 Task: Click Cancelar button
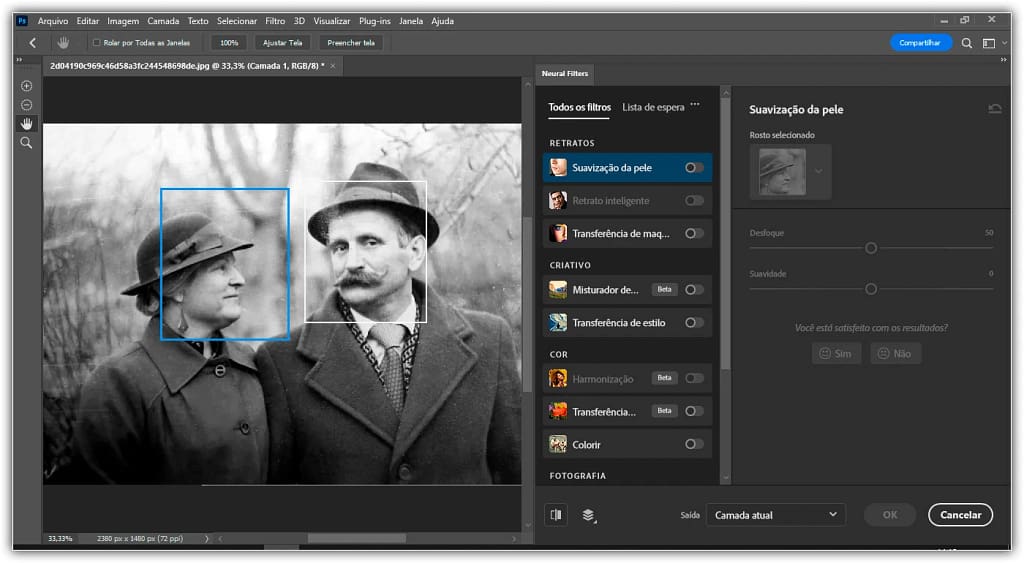pos(961,515)
